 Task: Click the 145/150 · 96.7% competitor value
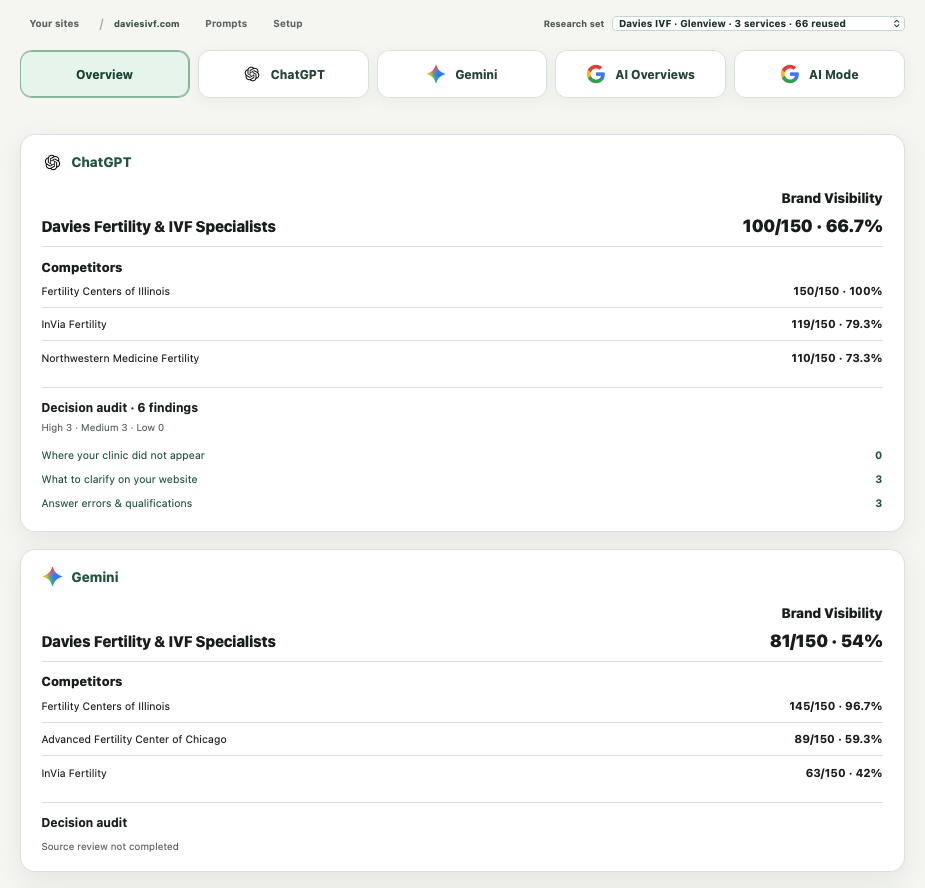point(835,706)
